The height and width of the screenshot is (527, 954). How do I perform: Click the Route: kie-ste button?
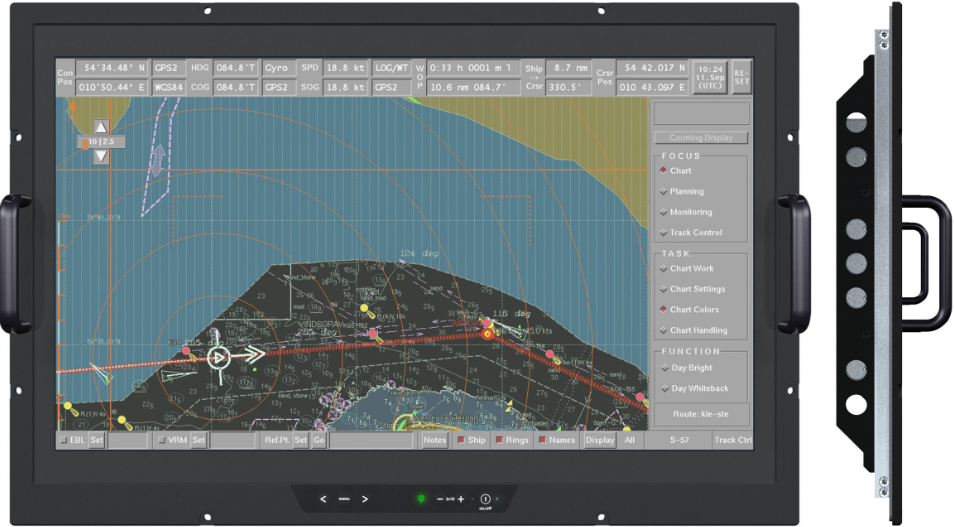(x=701, y=414)
